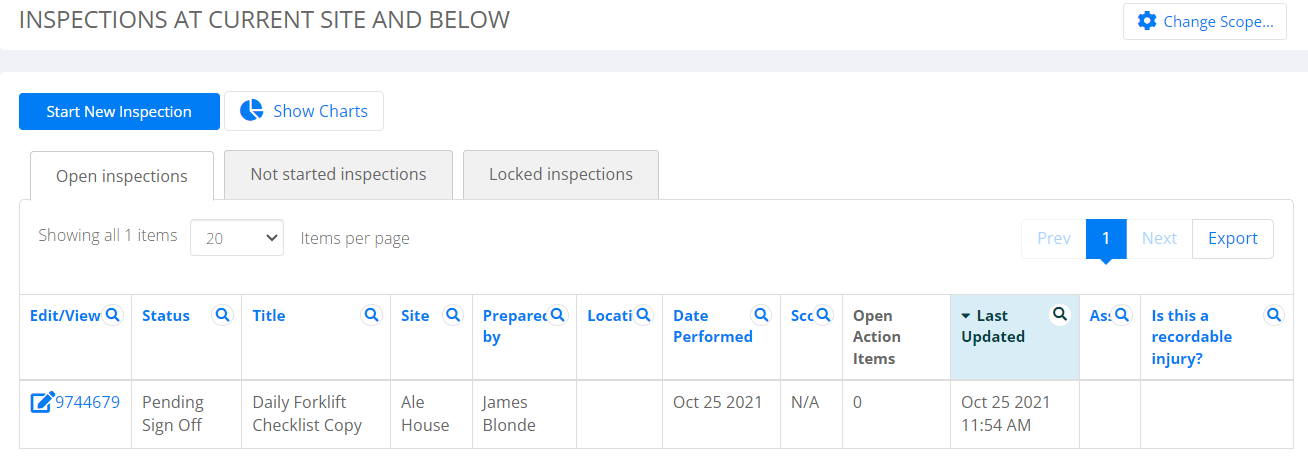The height and width of the screenshot is (464, 1308).
Task: Click Start New Inspection button
Action: click(119, 111)
